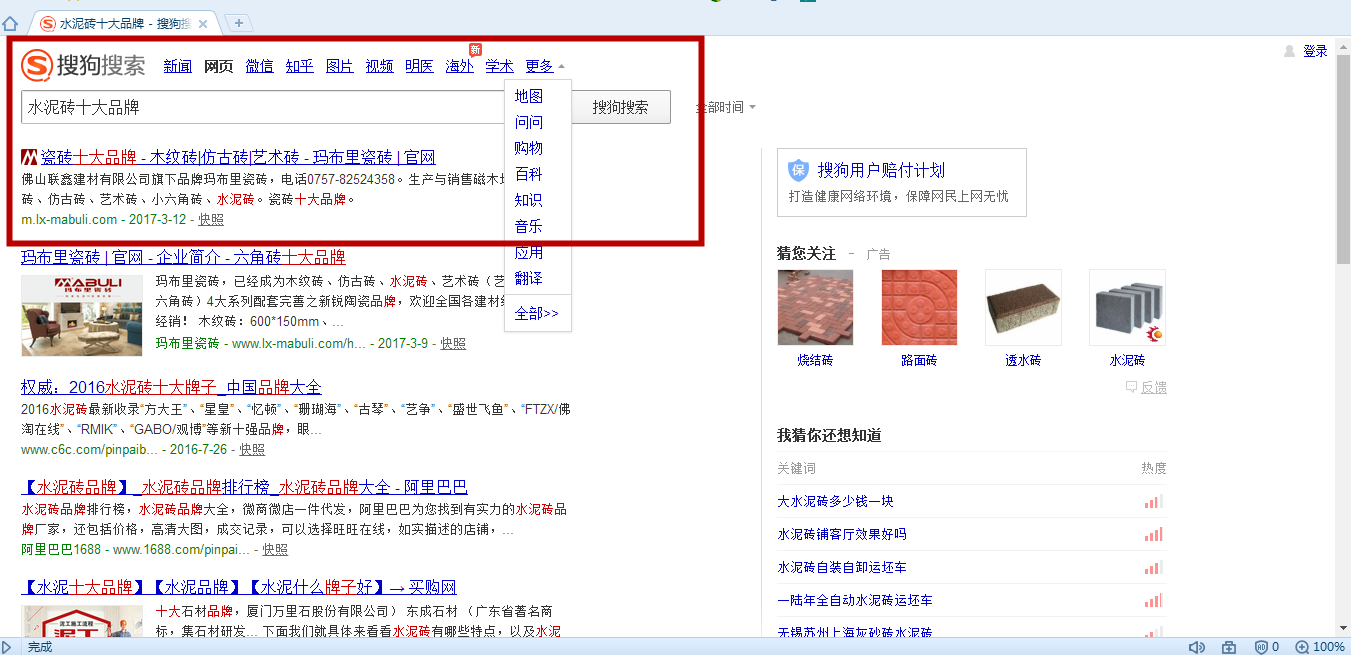Open 快照 for the 阿里巴巴1688 result
The height and width of the screenshot is (655, 1351).
275,549
